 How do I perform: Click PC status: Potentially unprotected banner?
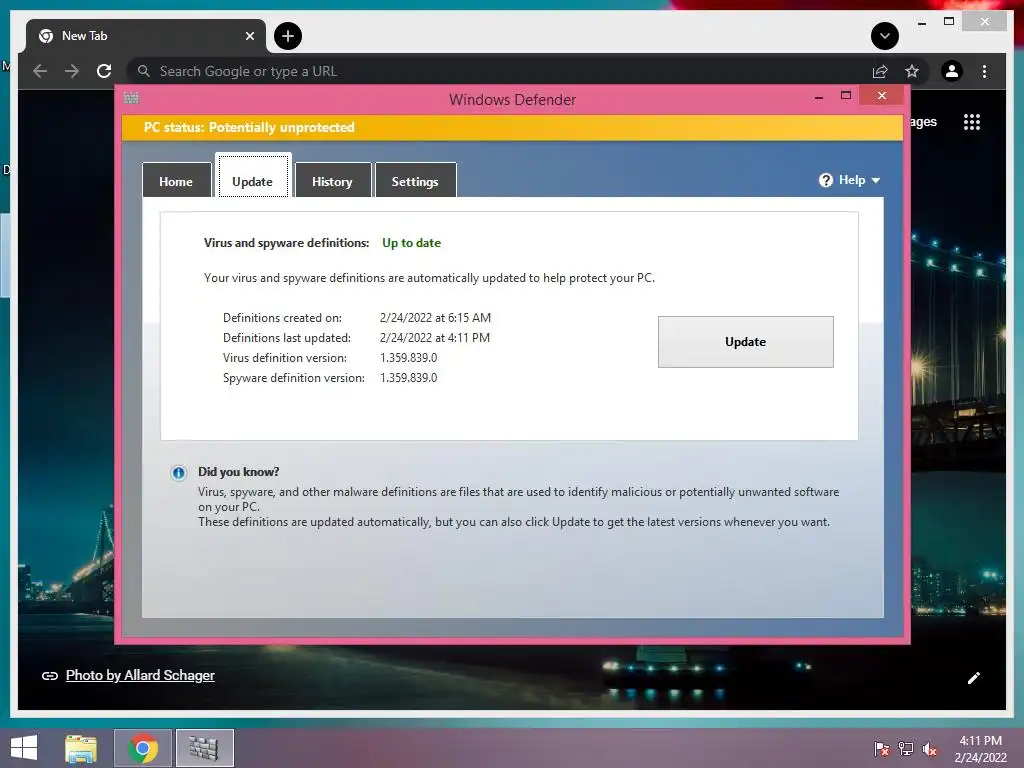click(513, 127)
